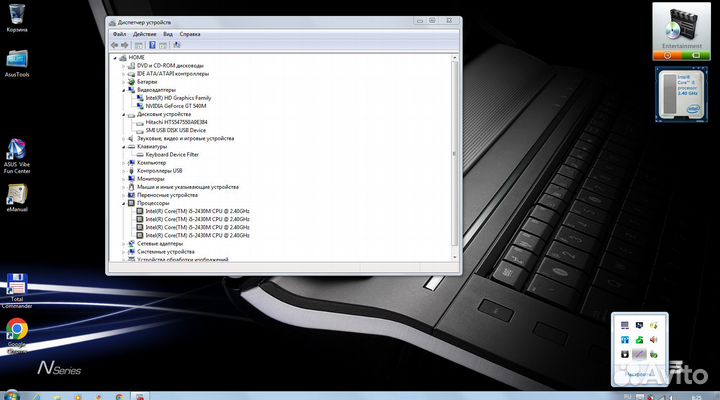Select NVIDIA GeForce GT 540M device
Image resolution: width=720 pixels, height=400 pixels.
coord(176,106)
